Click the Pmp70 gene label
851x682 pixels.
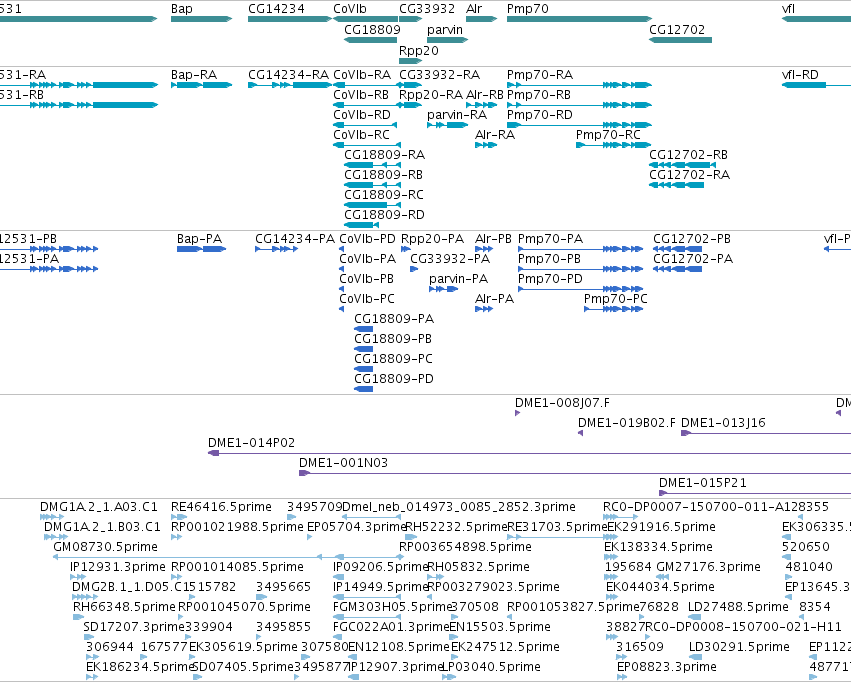tap(528, 9)
